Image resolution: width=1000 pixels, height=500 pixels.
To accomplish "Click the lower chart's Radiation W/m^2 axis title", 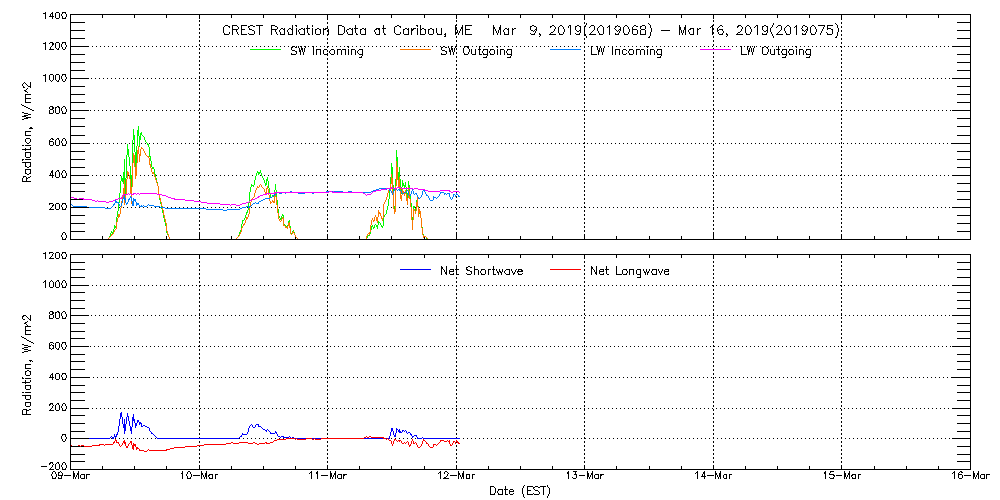I will pos(29,365).
